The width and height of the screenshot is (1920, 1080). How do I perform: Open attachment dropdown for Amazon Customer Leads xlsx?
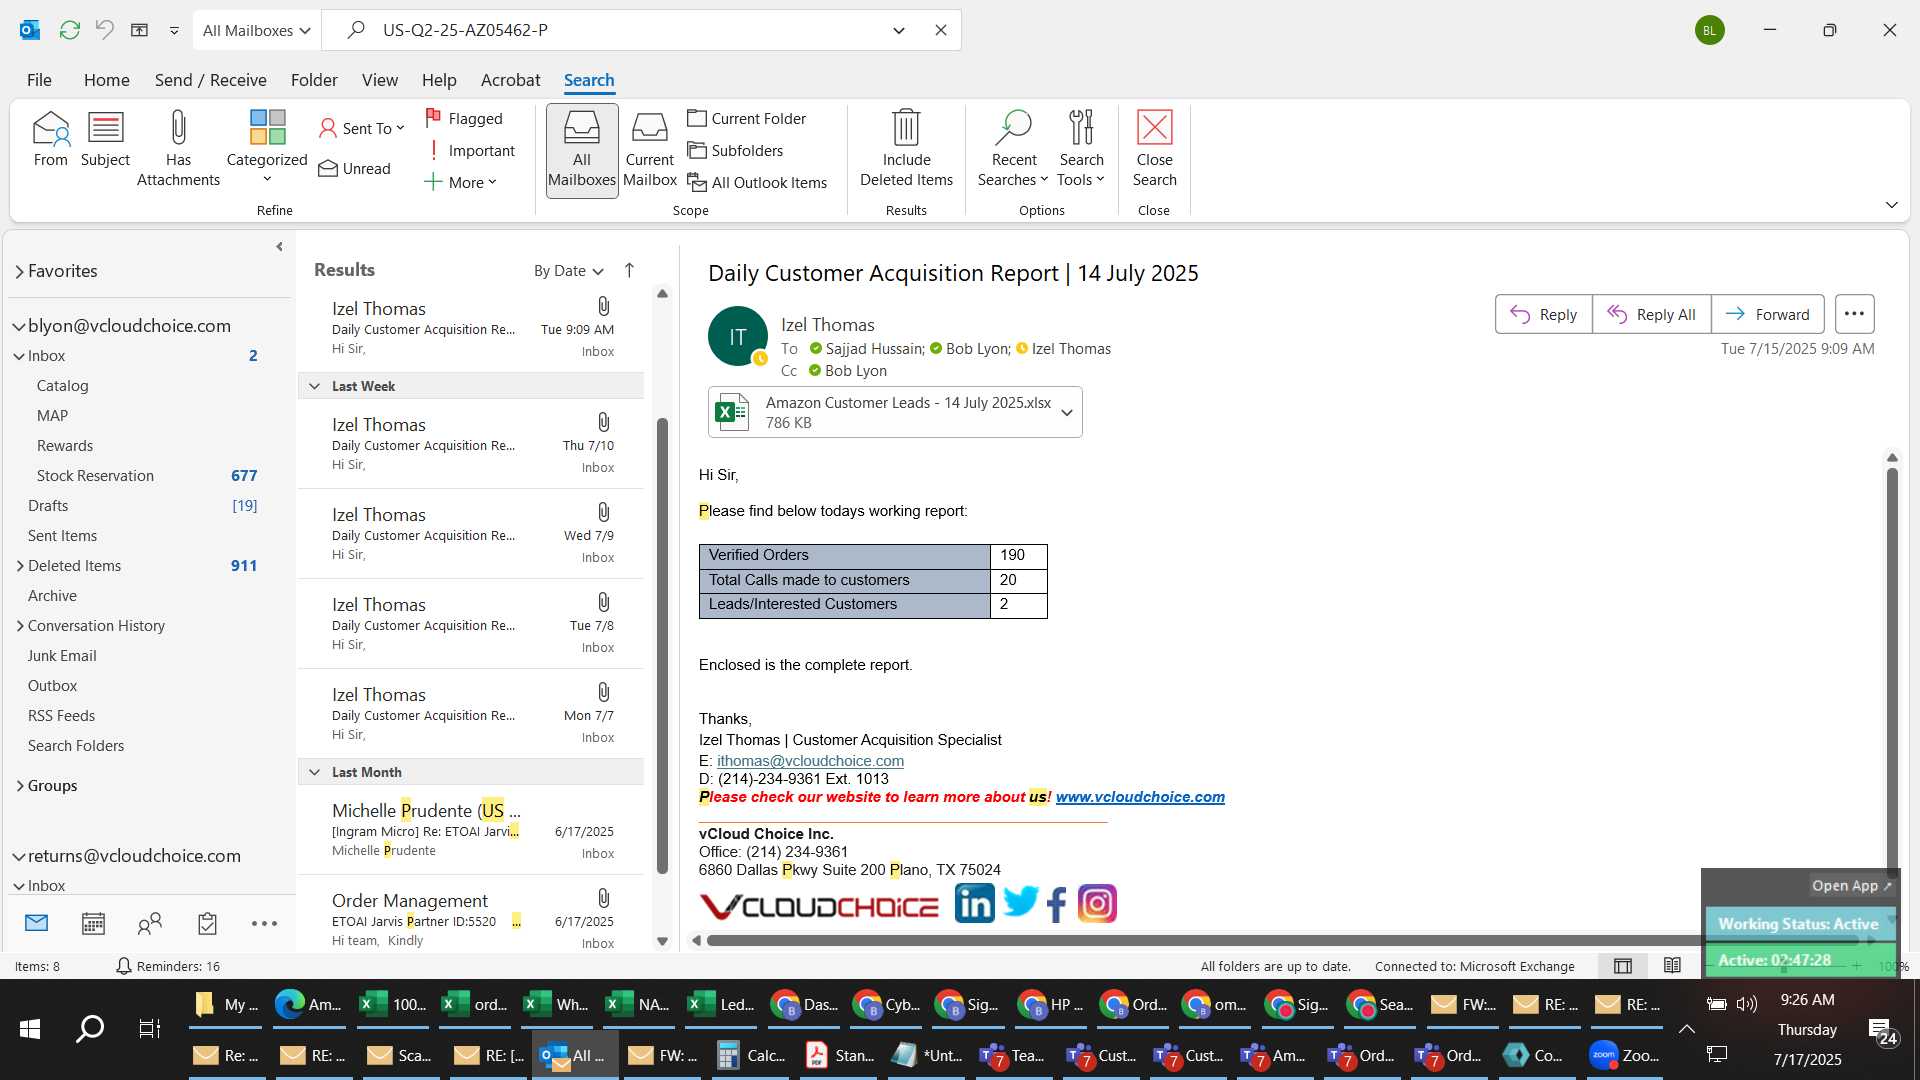coord(1066,412)
